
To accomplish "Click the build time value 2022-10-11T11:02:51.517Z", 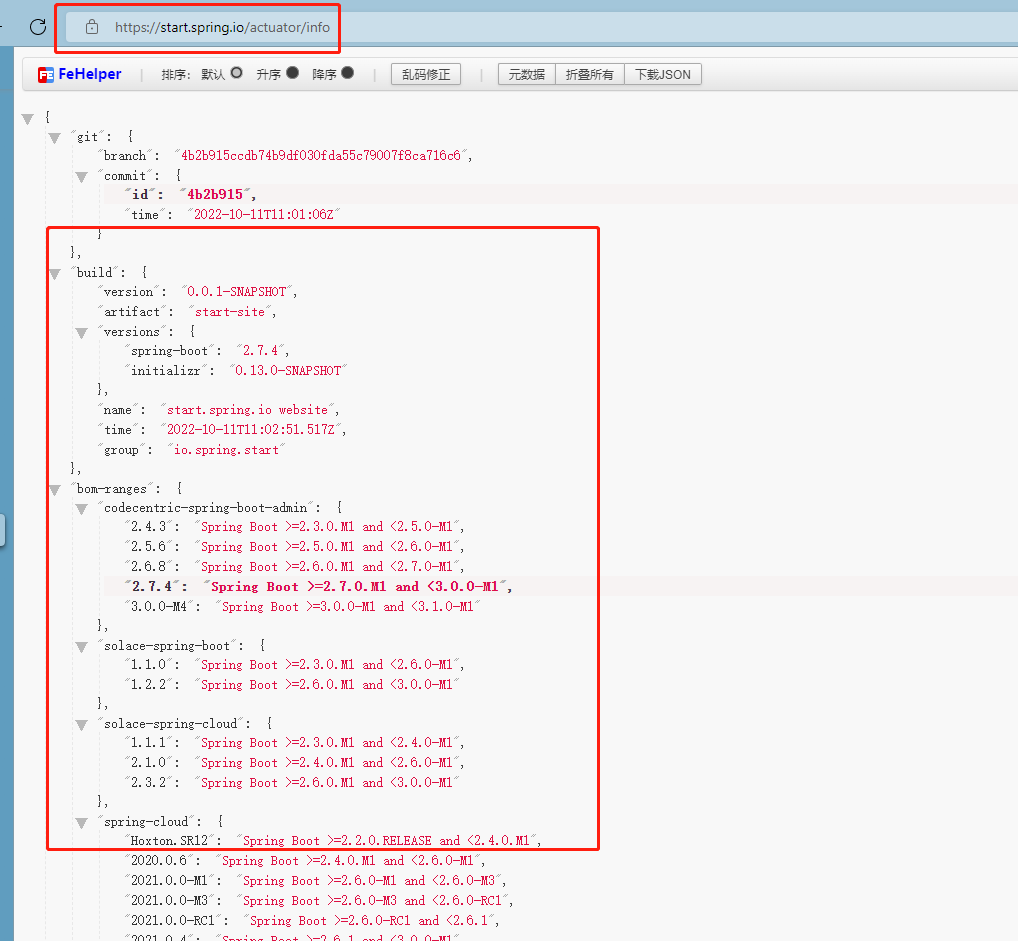I will [x=251, y=430].
